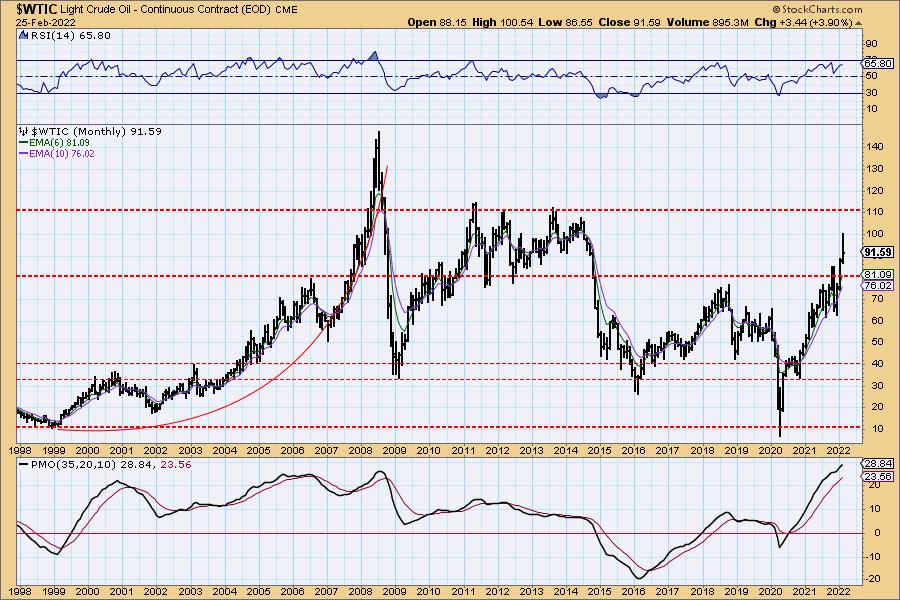900x600 pixels.
Task: Click the High 100.54 value
Action: click(503, 22)
